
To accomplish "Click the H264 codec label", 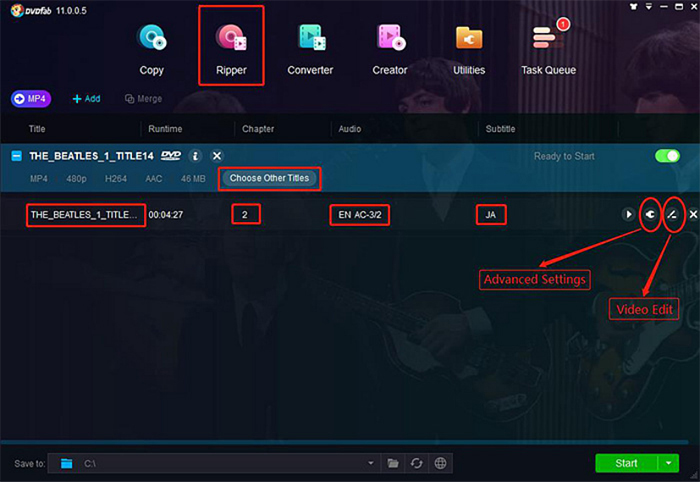I will click(116, 179).
